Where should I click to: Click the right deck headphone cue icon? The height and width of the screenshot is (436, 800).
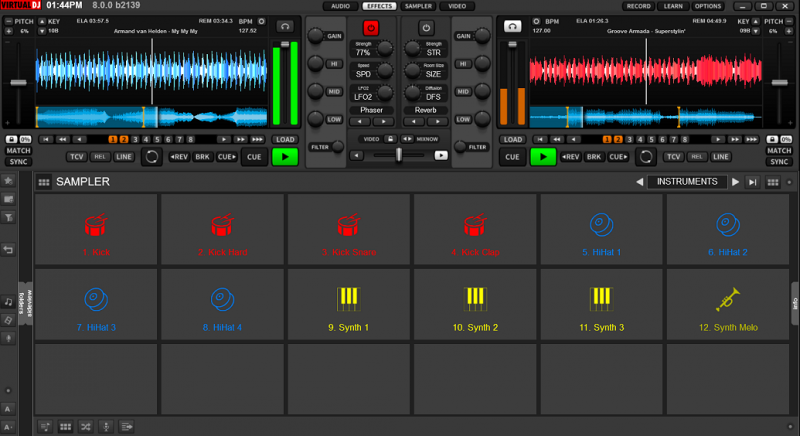(x=512, y=27)
